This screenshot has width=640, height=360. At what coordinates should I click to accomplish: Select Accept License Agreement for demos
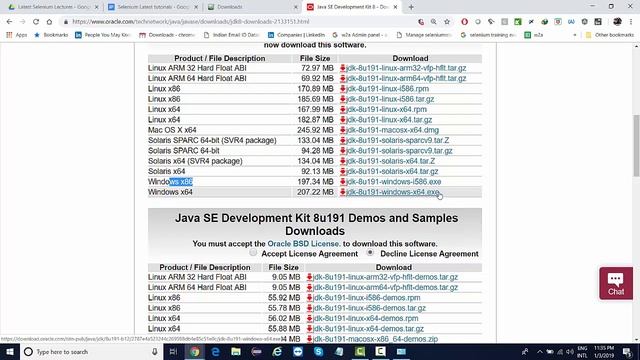(253, 253)
